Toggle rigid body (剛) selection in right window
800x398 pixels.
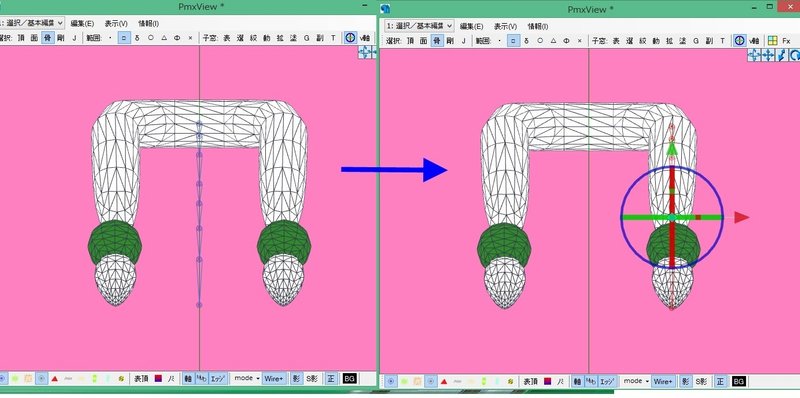[450, 41]
